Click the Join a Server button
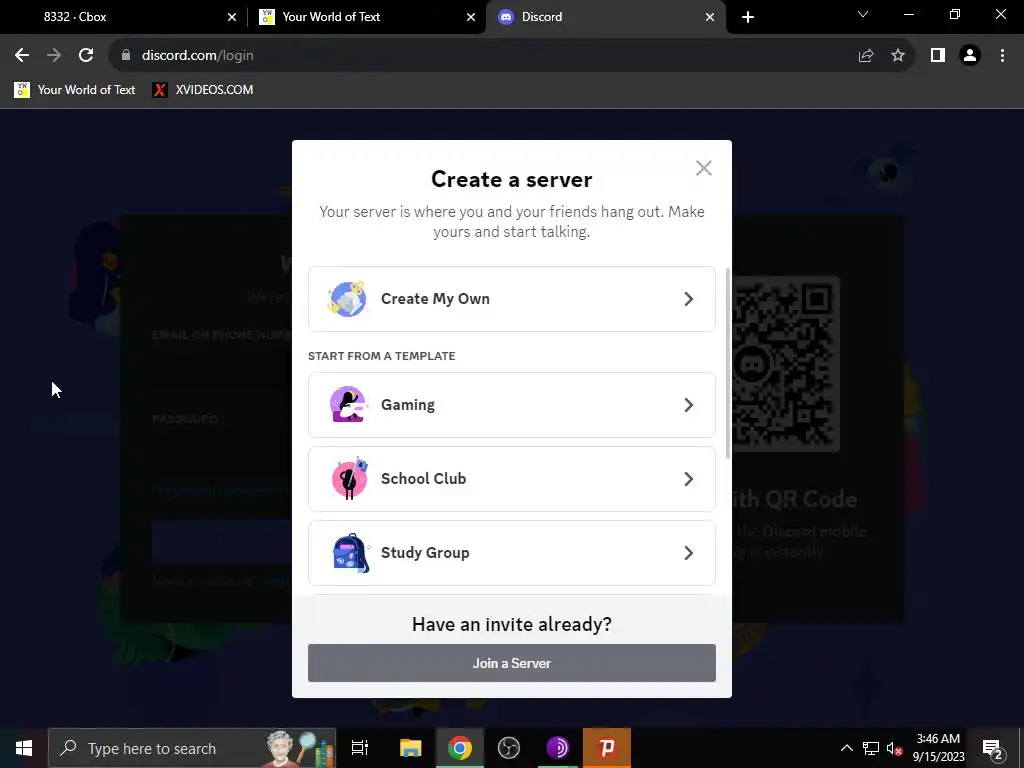Viewport: 1024px width, 768px height. pyautogui.click(x=511, y=663)
